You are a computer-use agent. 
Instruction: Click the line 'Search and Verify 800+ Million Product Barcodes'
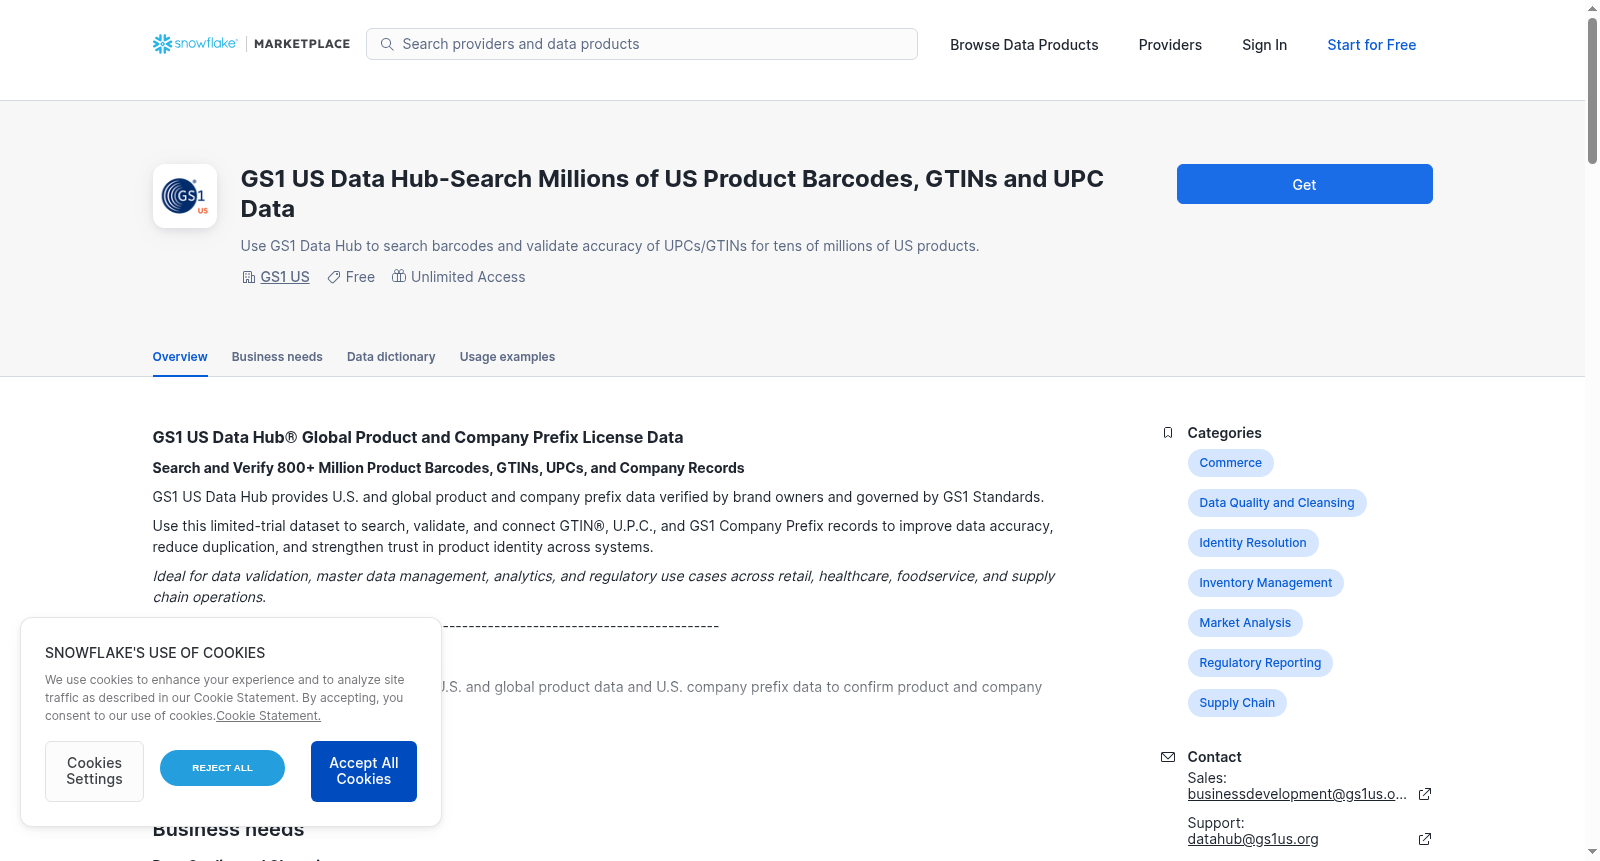tap(448, 468)
